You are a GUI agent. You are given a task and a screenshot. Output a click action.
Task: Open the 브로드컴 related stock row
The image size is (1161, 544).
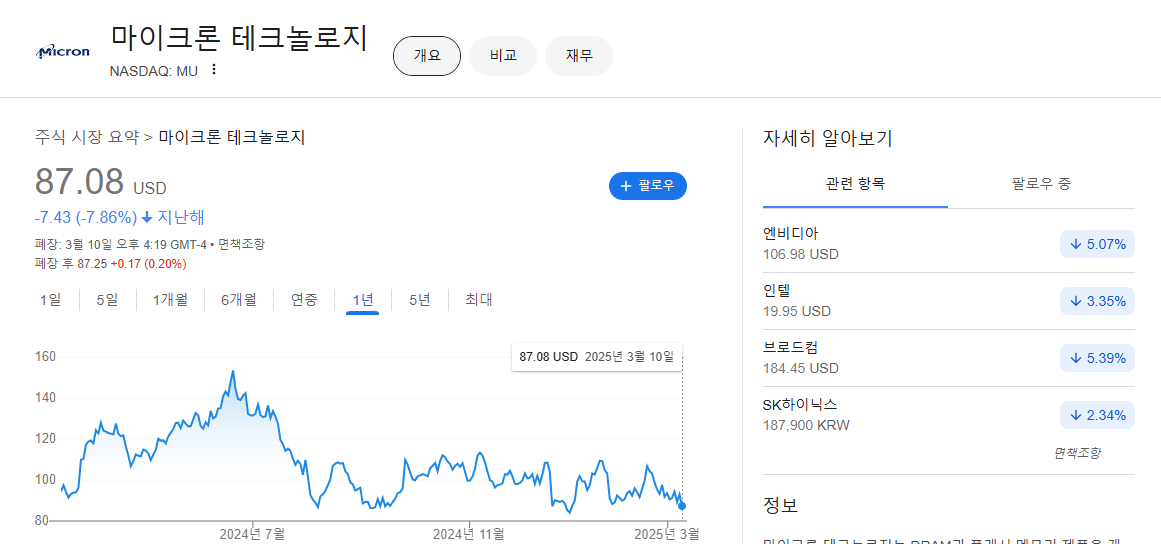pyautogui.click(x=948, y=357)
